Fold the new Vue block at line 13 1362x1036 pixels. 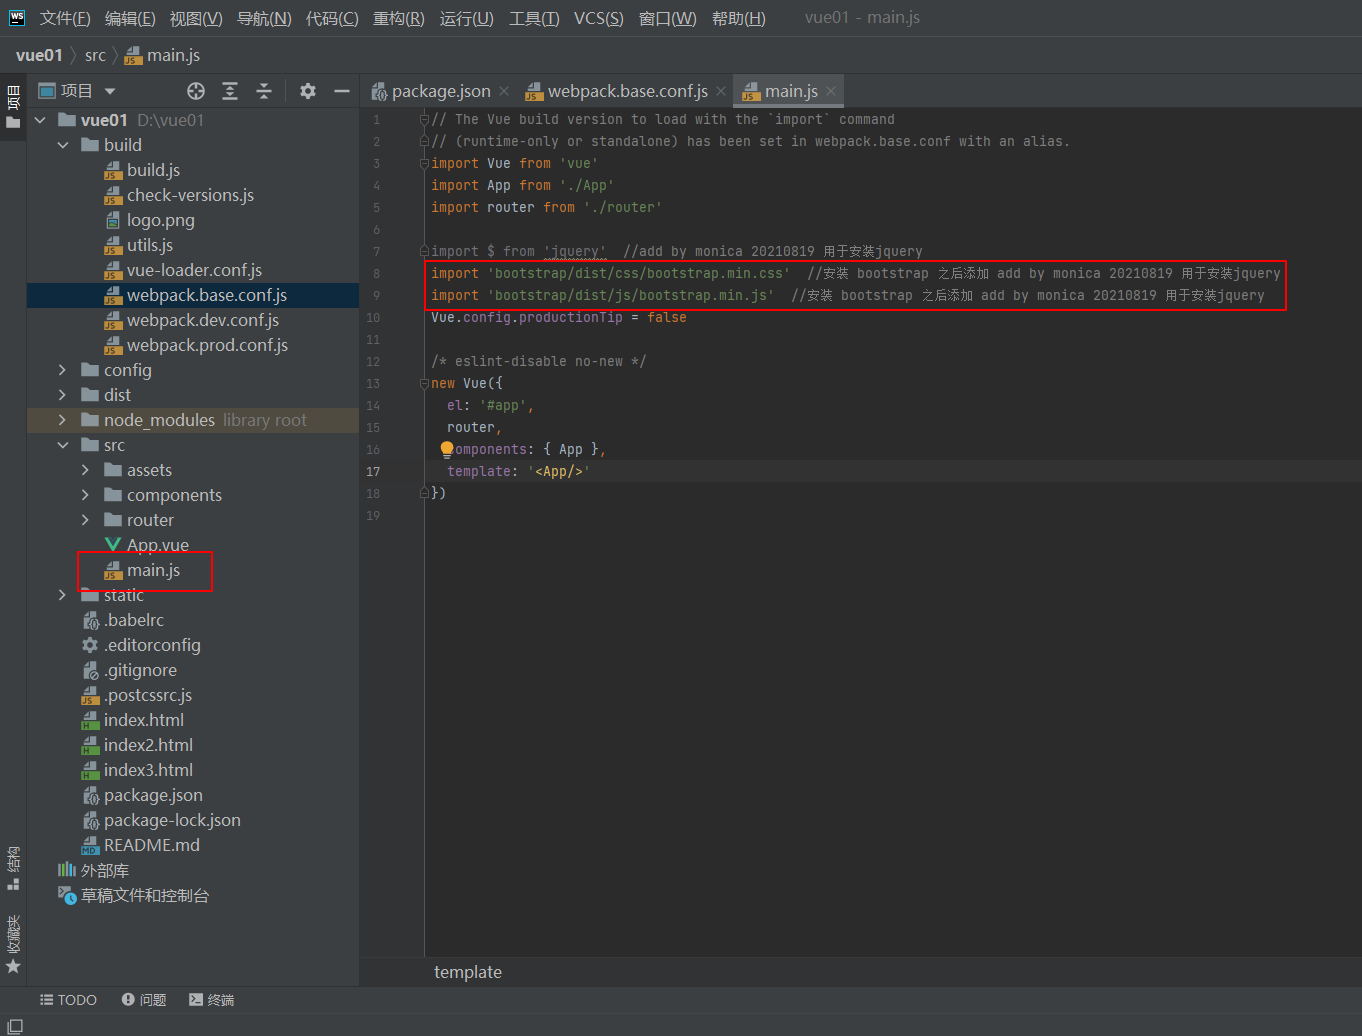pos(424,384)
